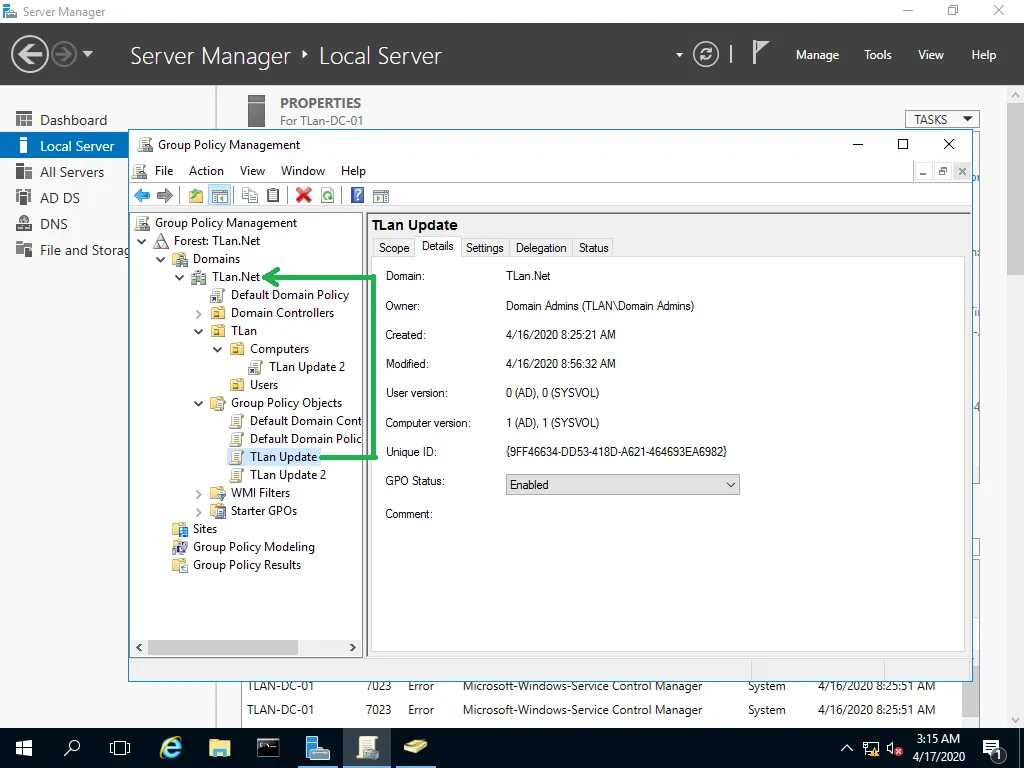
Task: Select the Users OU tree item
Action: (x=263, y=385)
